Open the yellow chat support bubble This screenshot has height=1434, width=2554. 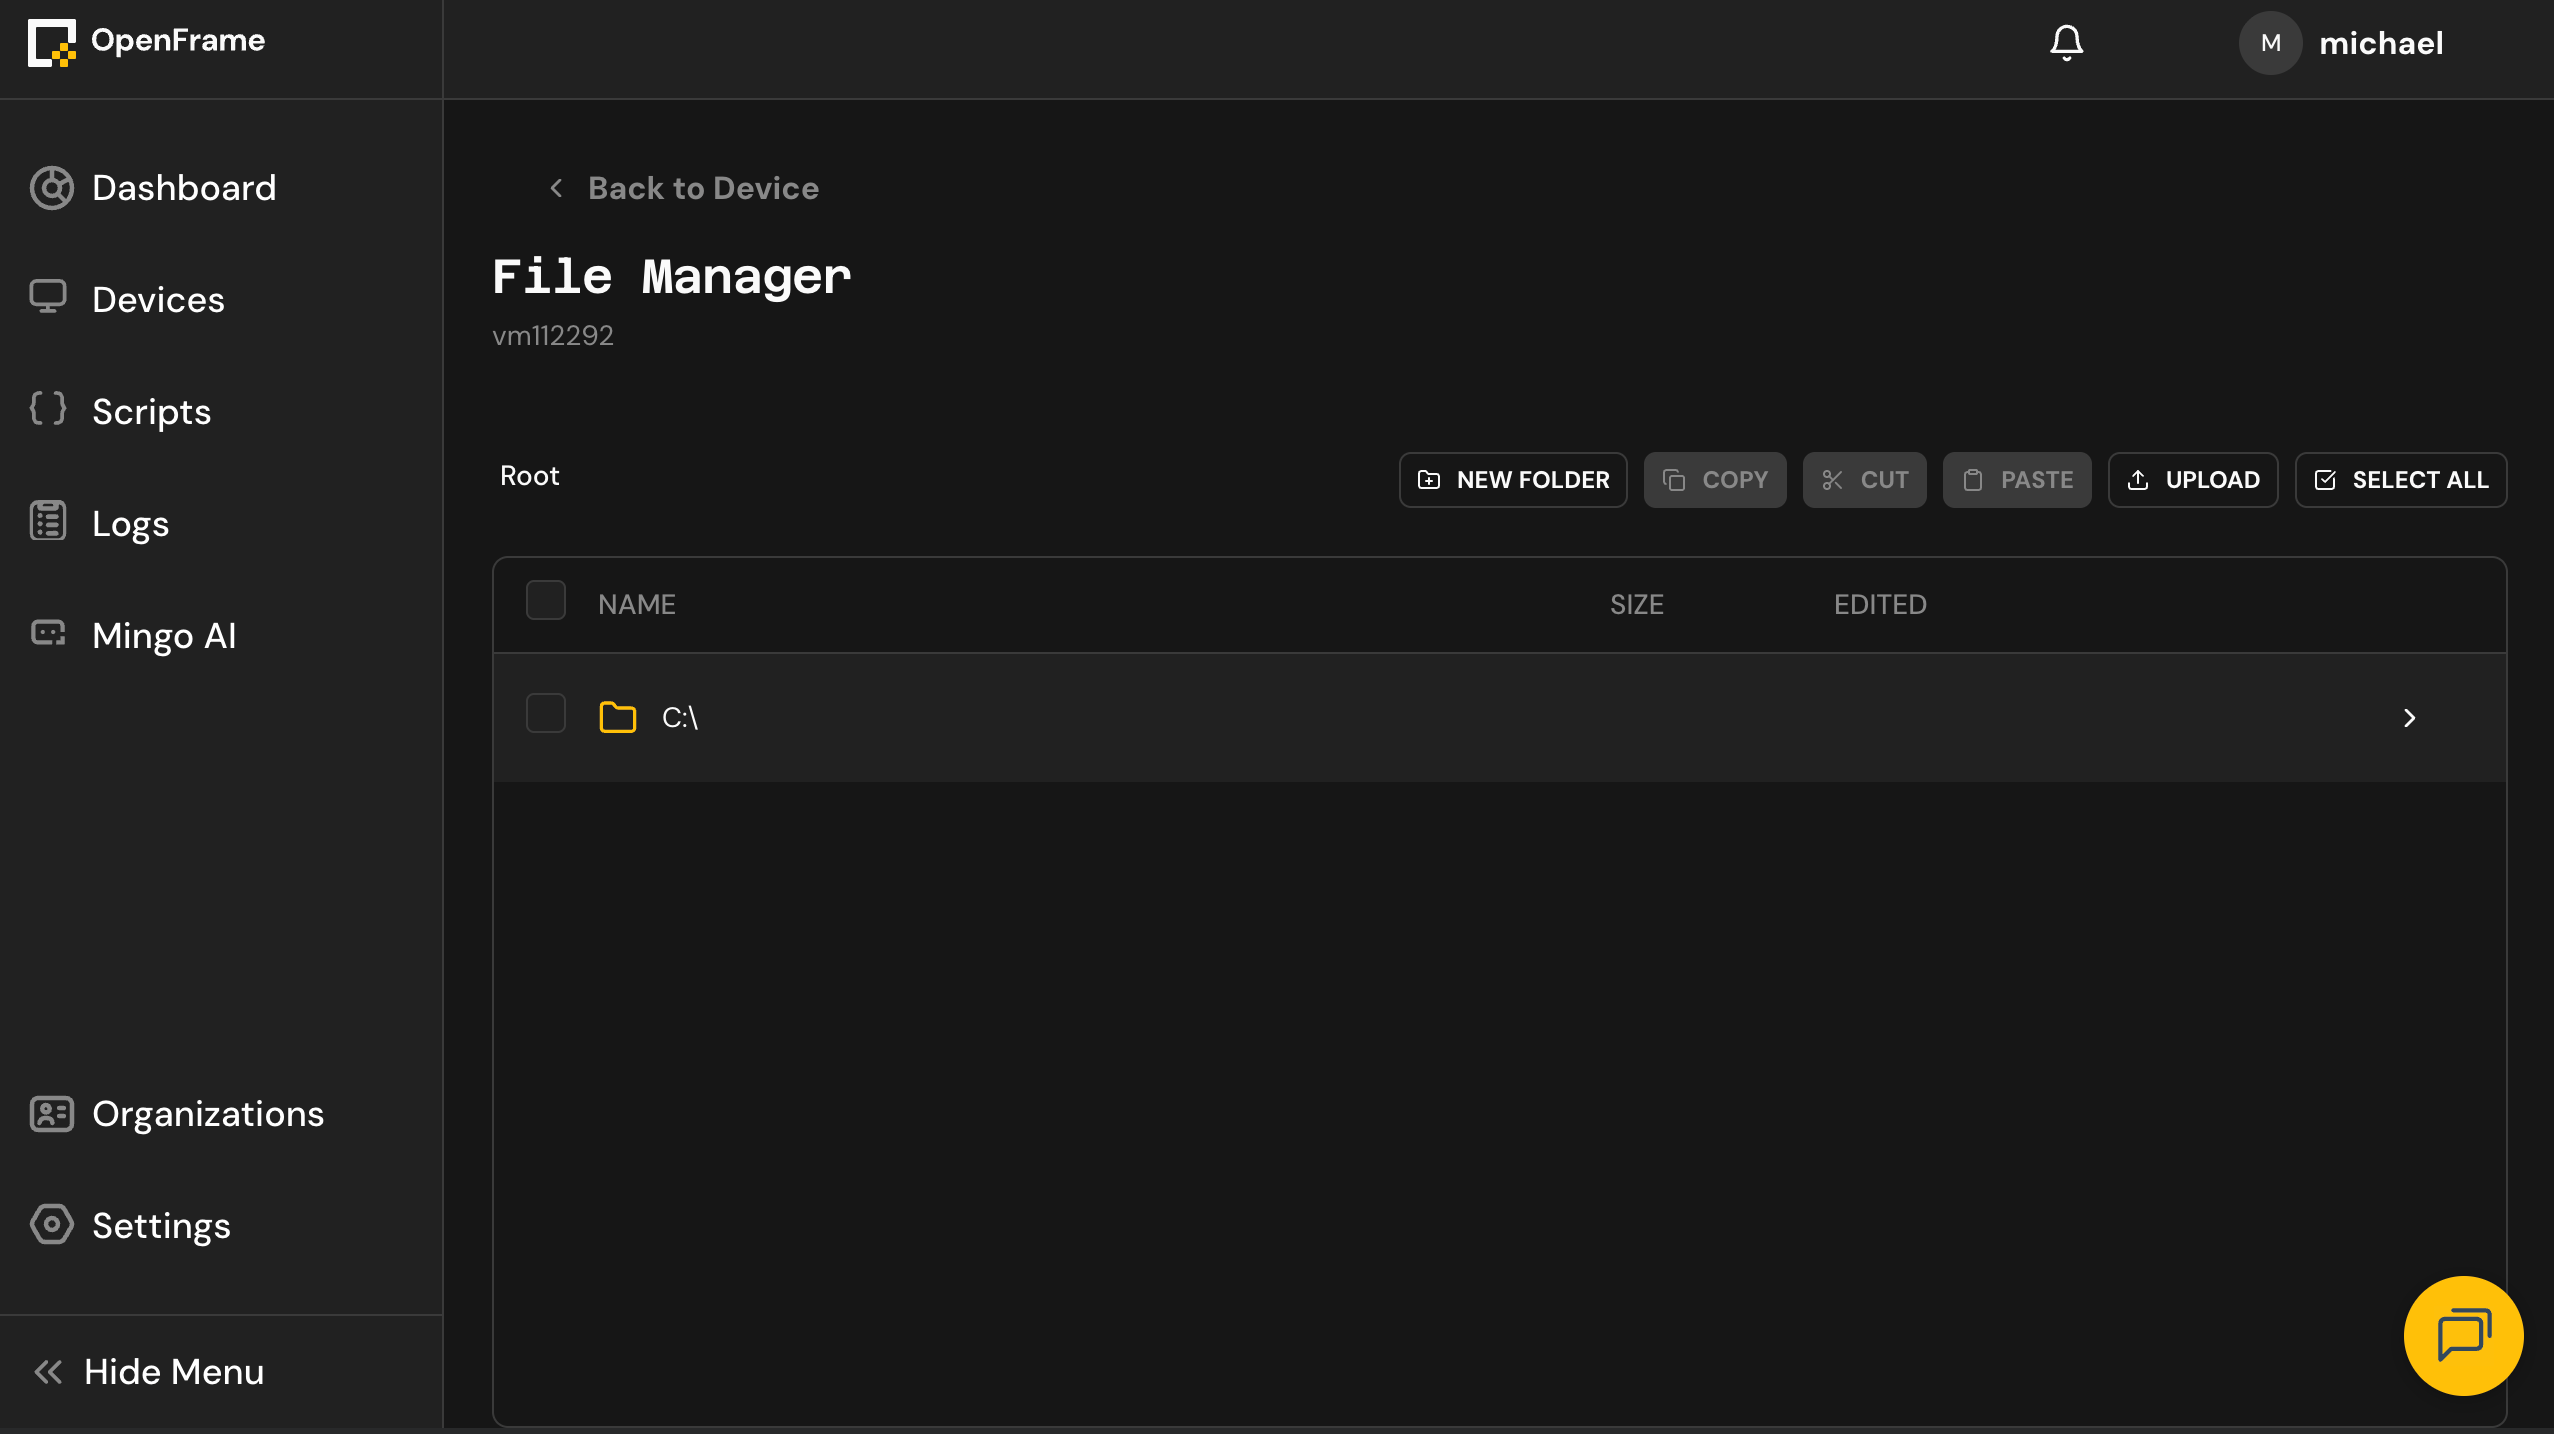pyautogui.click(x=2463, y=1336)
